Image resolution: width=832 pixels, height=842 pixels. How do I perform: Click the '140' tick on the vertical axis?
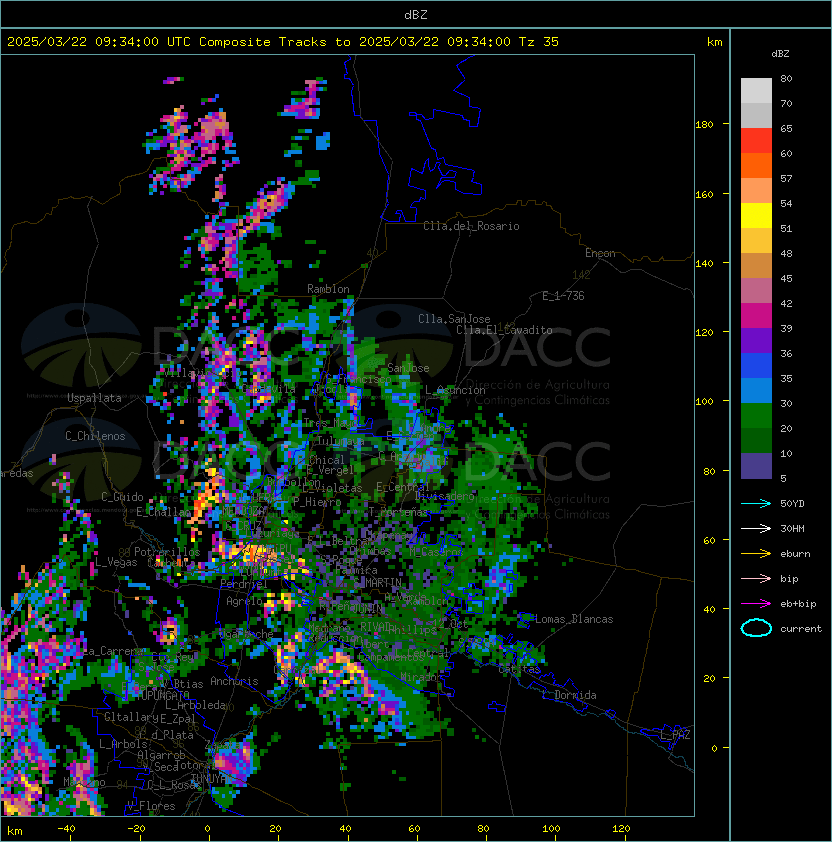pos(704,263)
